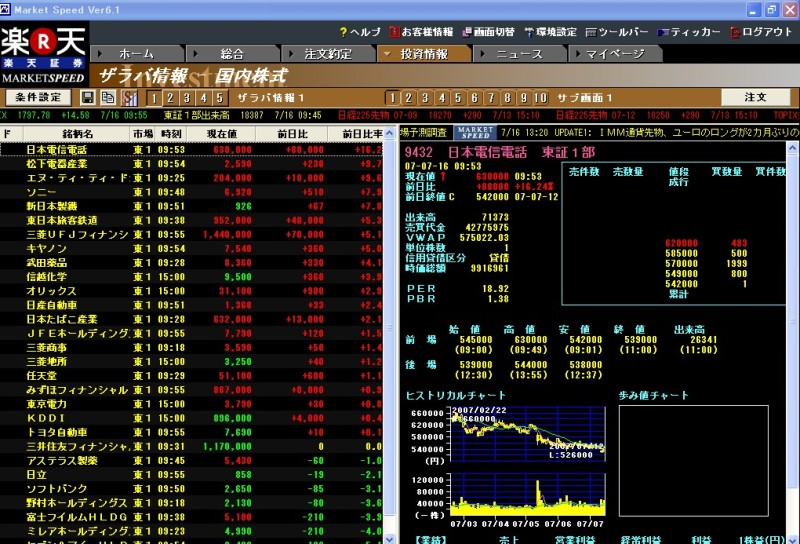Select the 新日本製鐵 row
The height and width of the screenshot is (544, 800).
(x=192, y=206)
